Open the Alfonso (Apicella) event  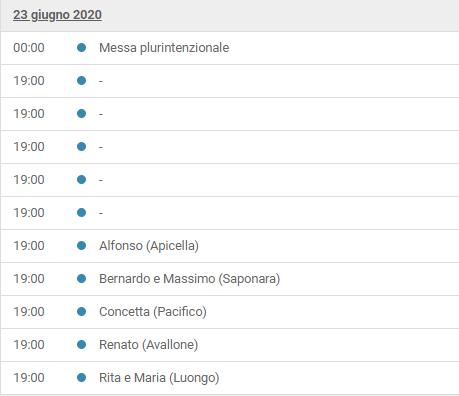tap(149, 246)
